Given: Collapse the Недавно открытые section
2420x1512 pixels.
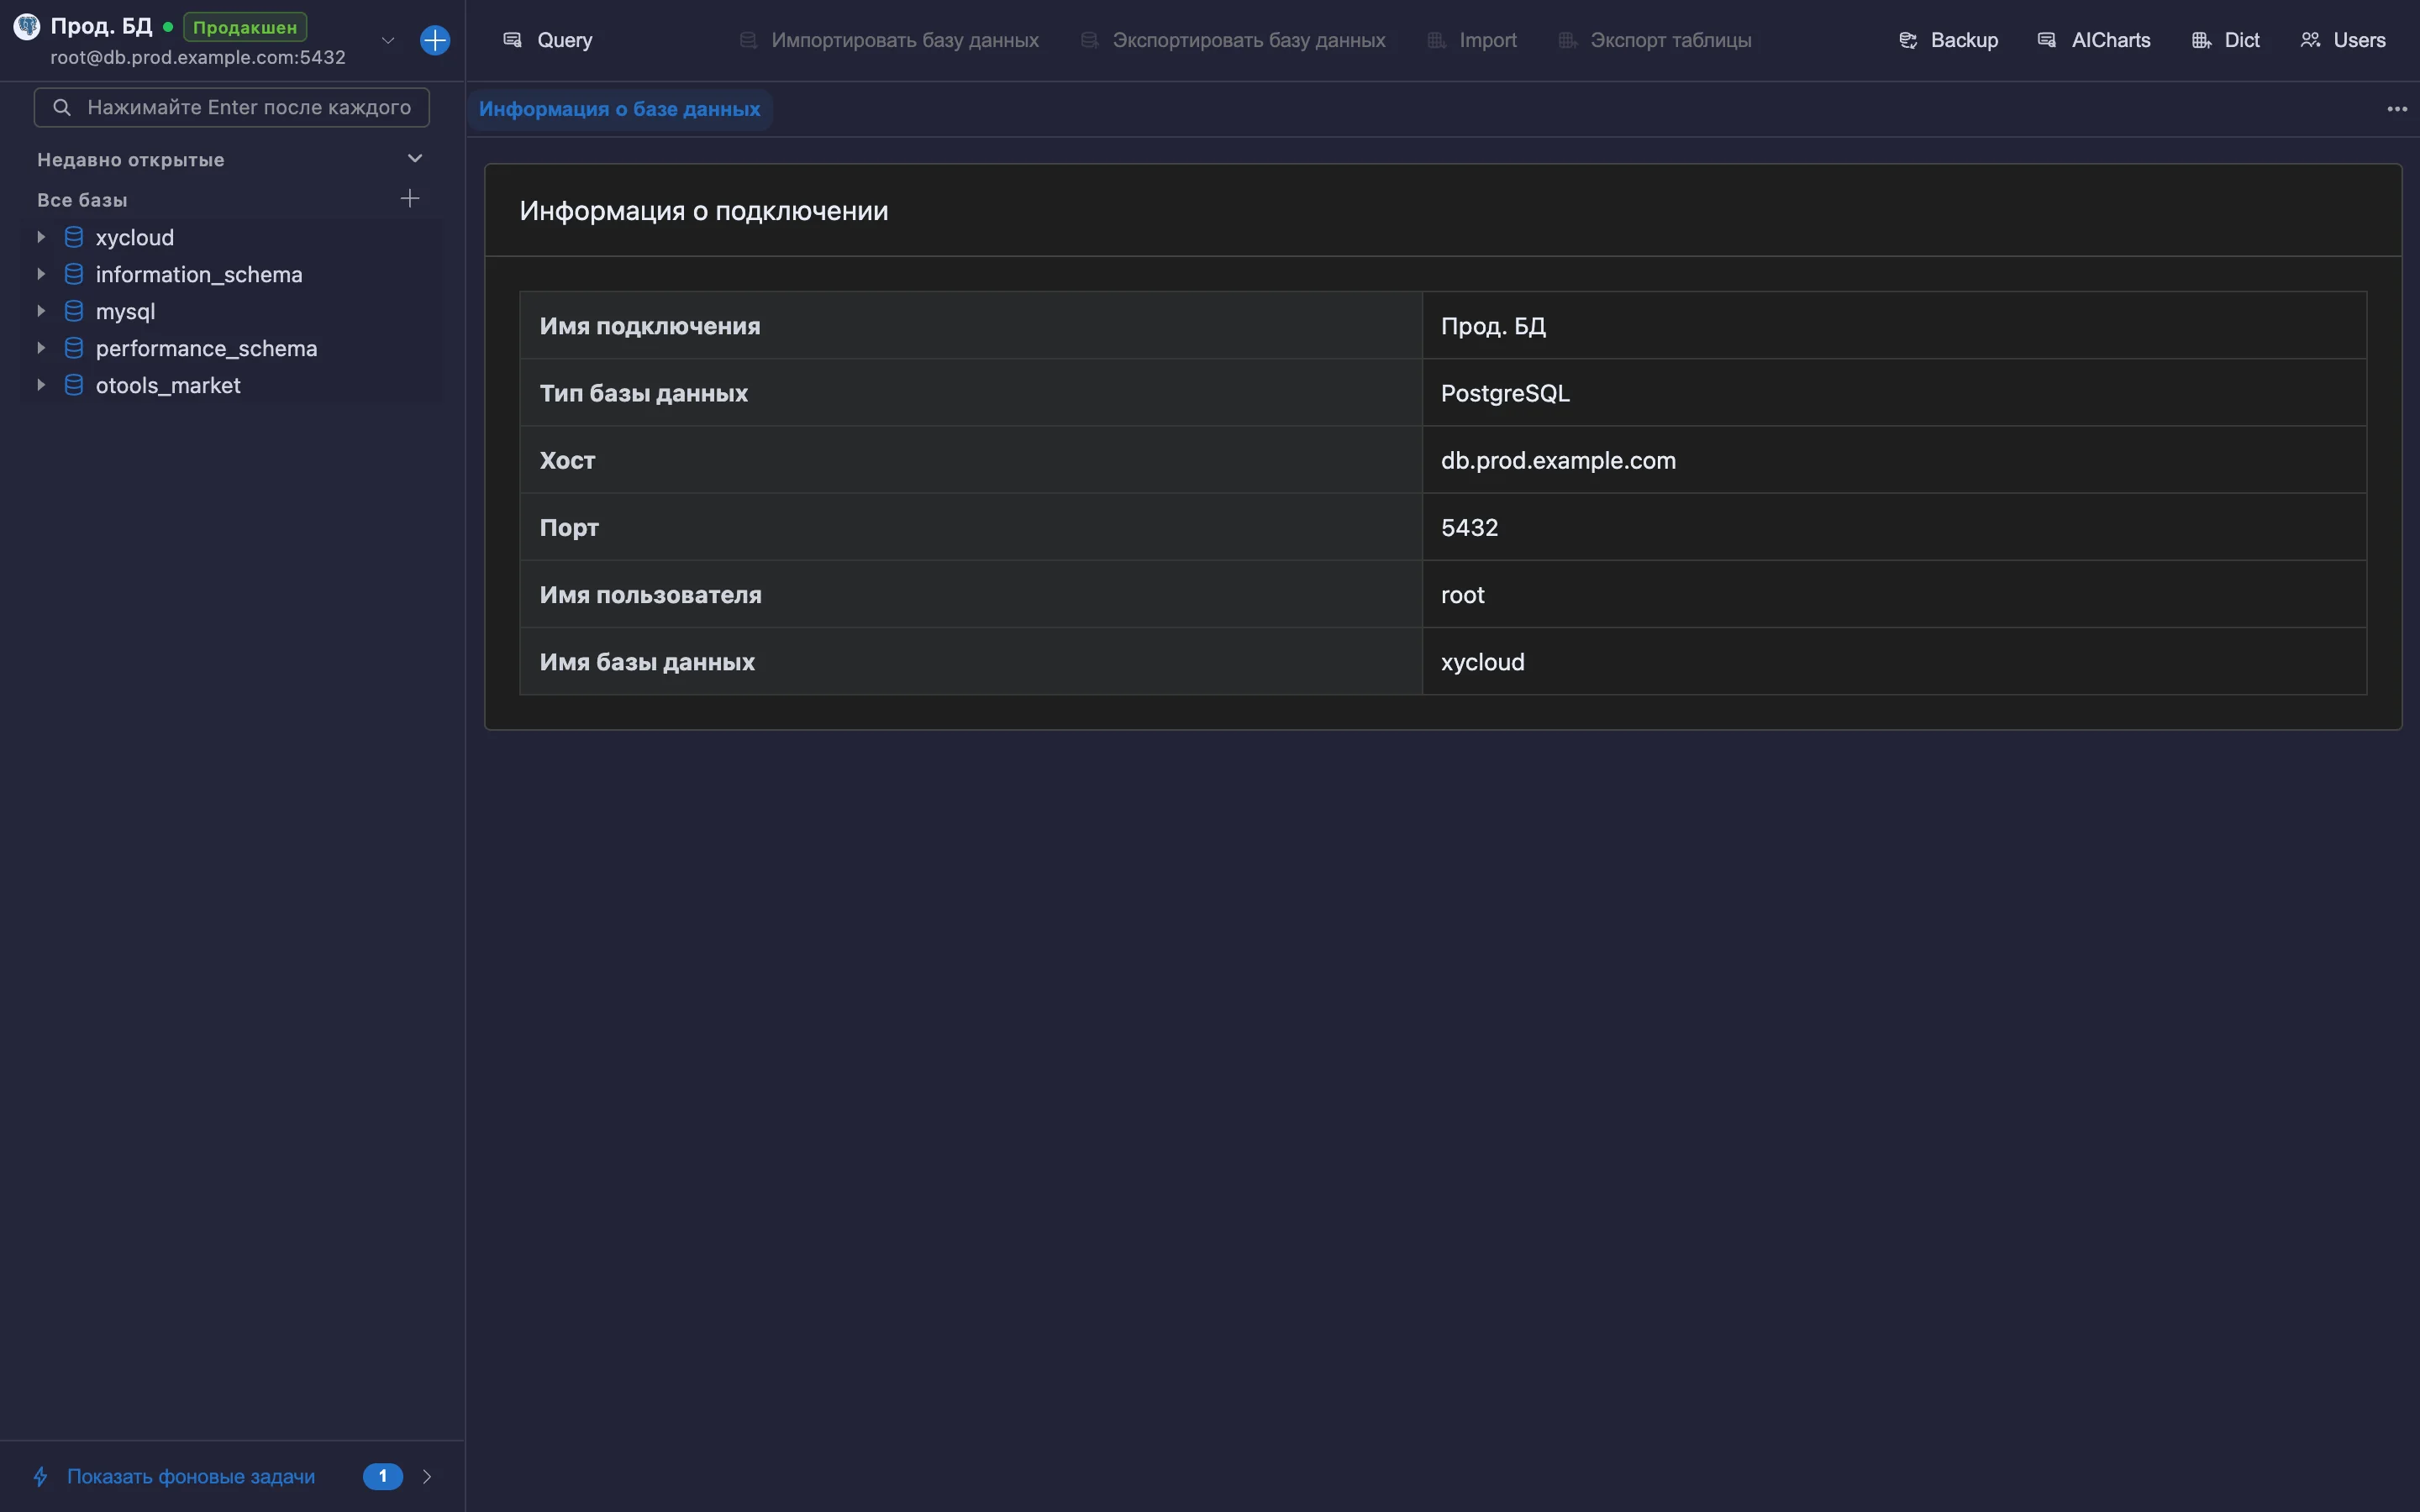Looking at the screenshot, I should click(x=415, y=159).
